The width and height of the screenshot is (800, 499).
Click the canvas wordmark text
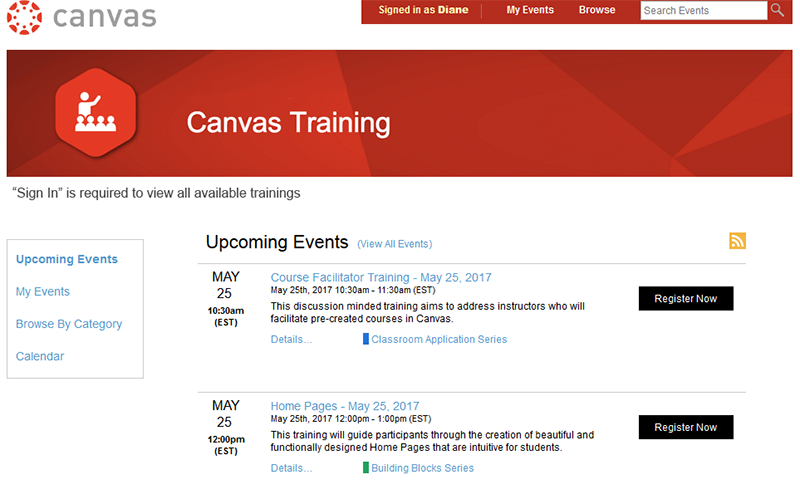pos(105,17)
